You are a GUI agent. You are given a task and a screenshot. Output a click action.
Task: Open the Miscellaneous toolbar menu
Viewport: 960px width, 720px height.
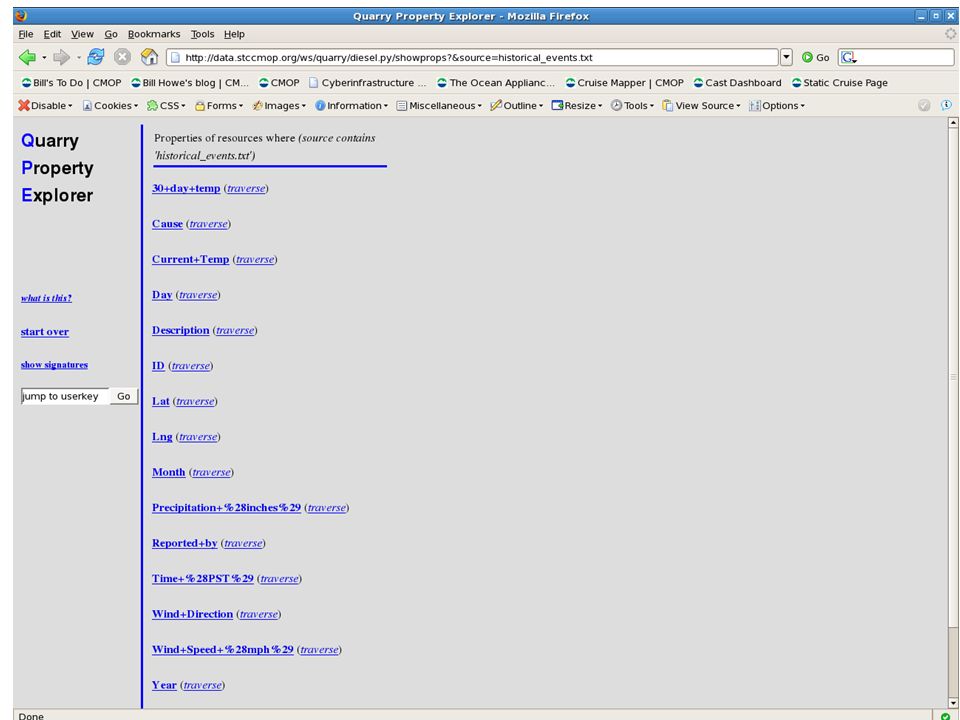click(439, 106)
